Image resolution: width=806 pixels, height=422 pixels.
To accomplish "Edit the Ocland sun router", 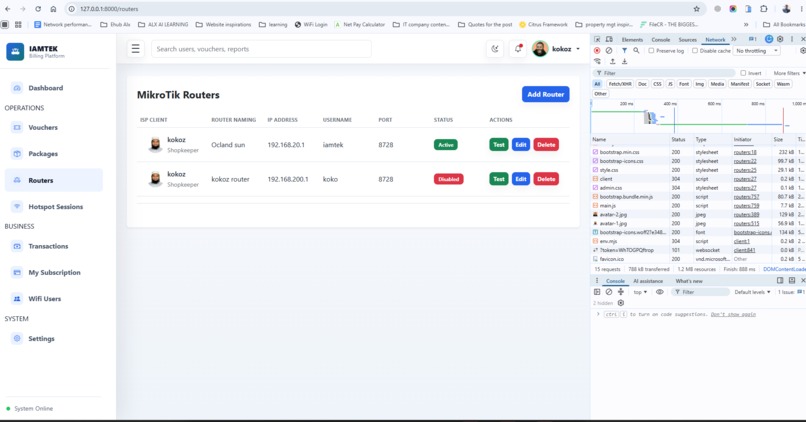I will tap(521, 145).
